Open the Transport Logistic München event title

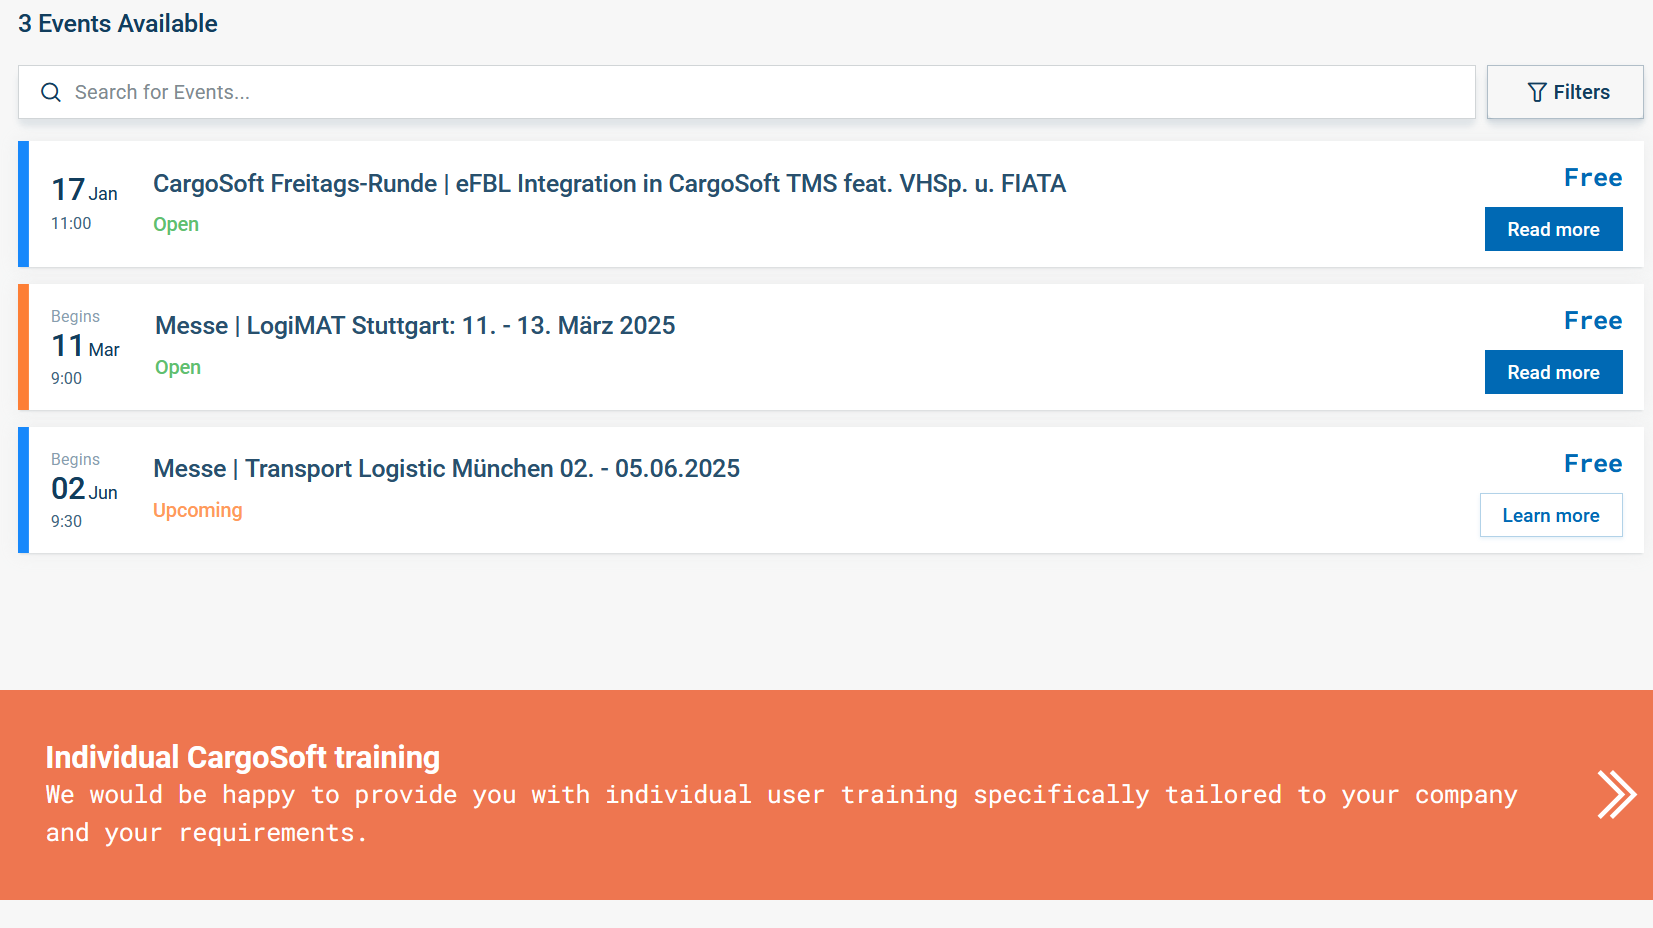446,469
